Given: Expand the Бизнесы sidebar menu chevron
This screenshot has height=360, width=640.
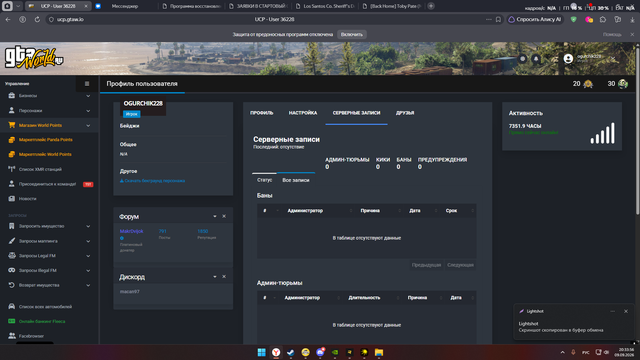Looking at the screenshot, I should coord(88,96).
